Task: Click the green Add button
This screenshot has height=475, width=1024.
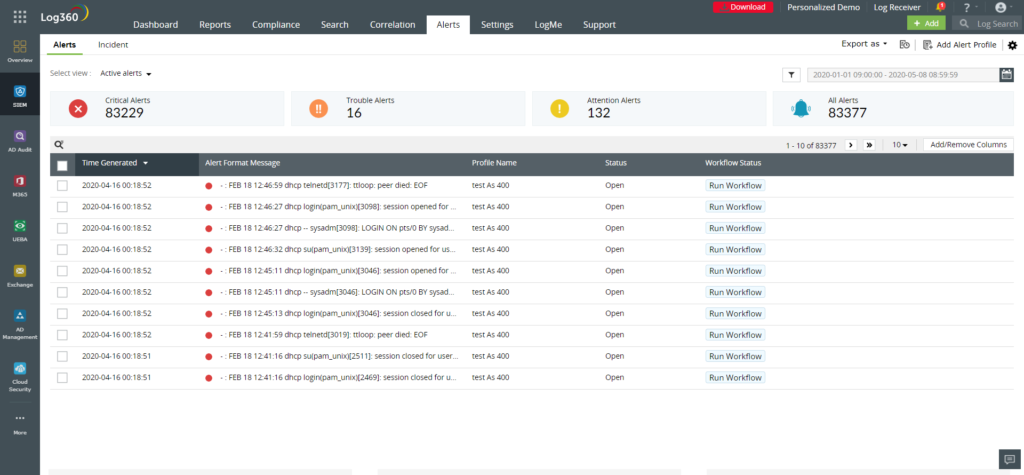Action: click(925, 23)
